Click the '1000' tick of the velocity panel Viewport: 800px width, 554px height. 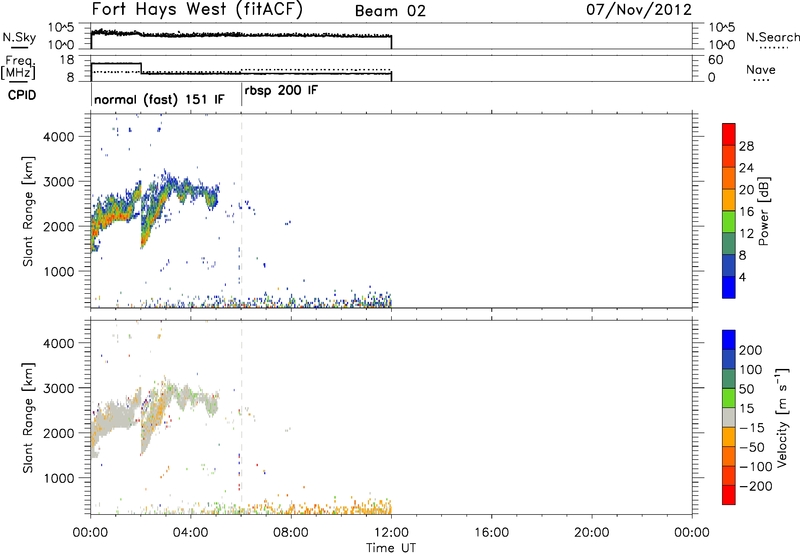pyautogui.click(x=58, y=478)
